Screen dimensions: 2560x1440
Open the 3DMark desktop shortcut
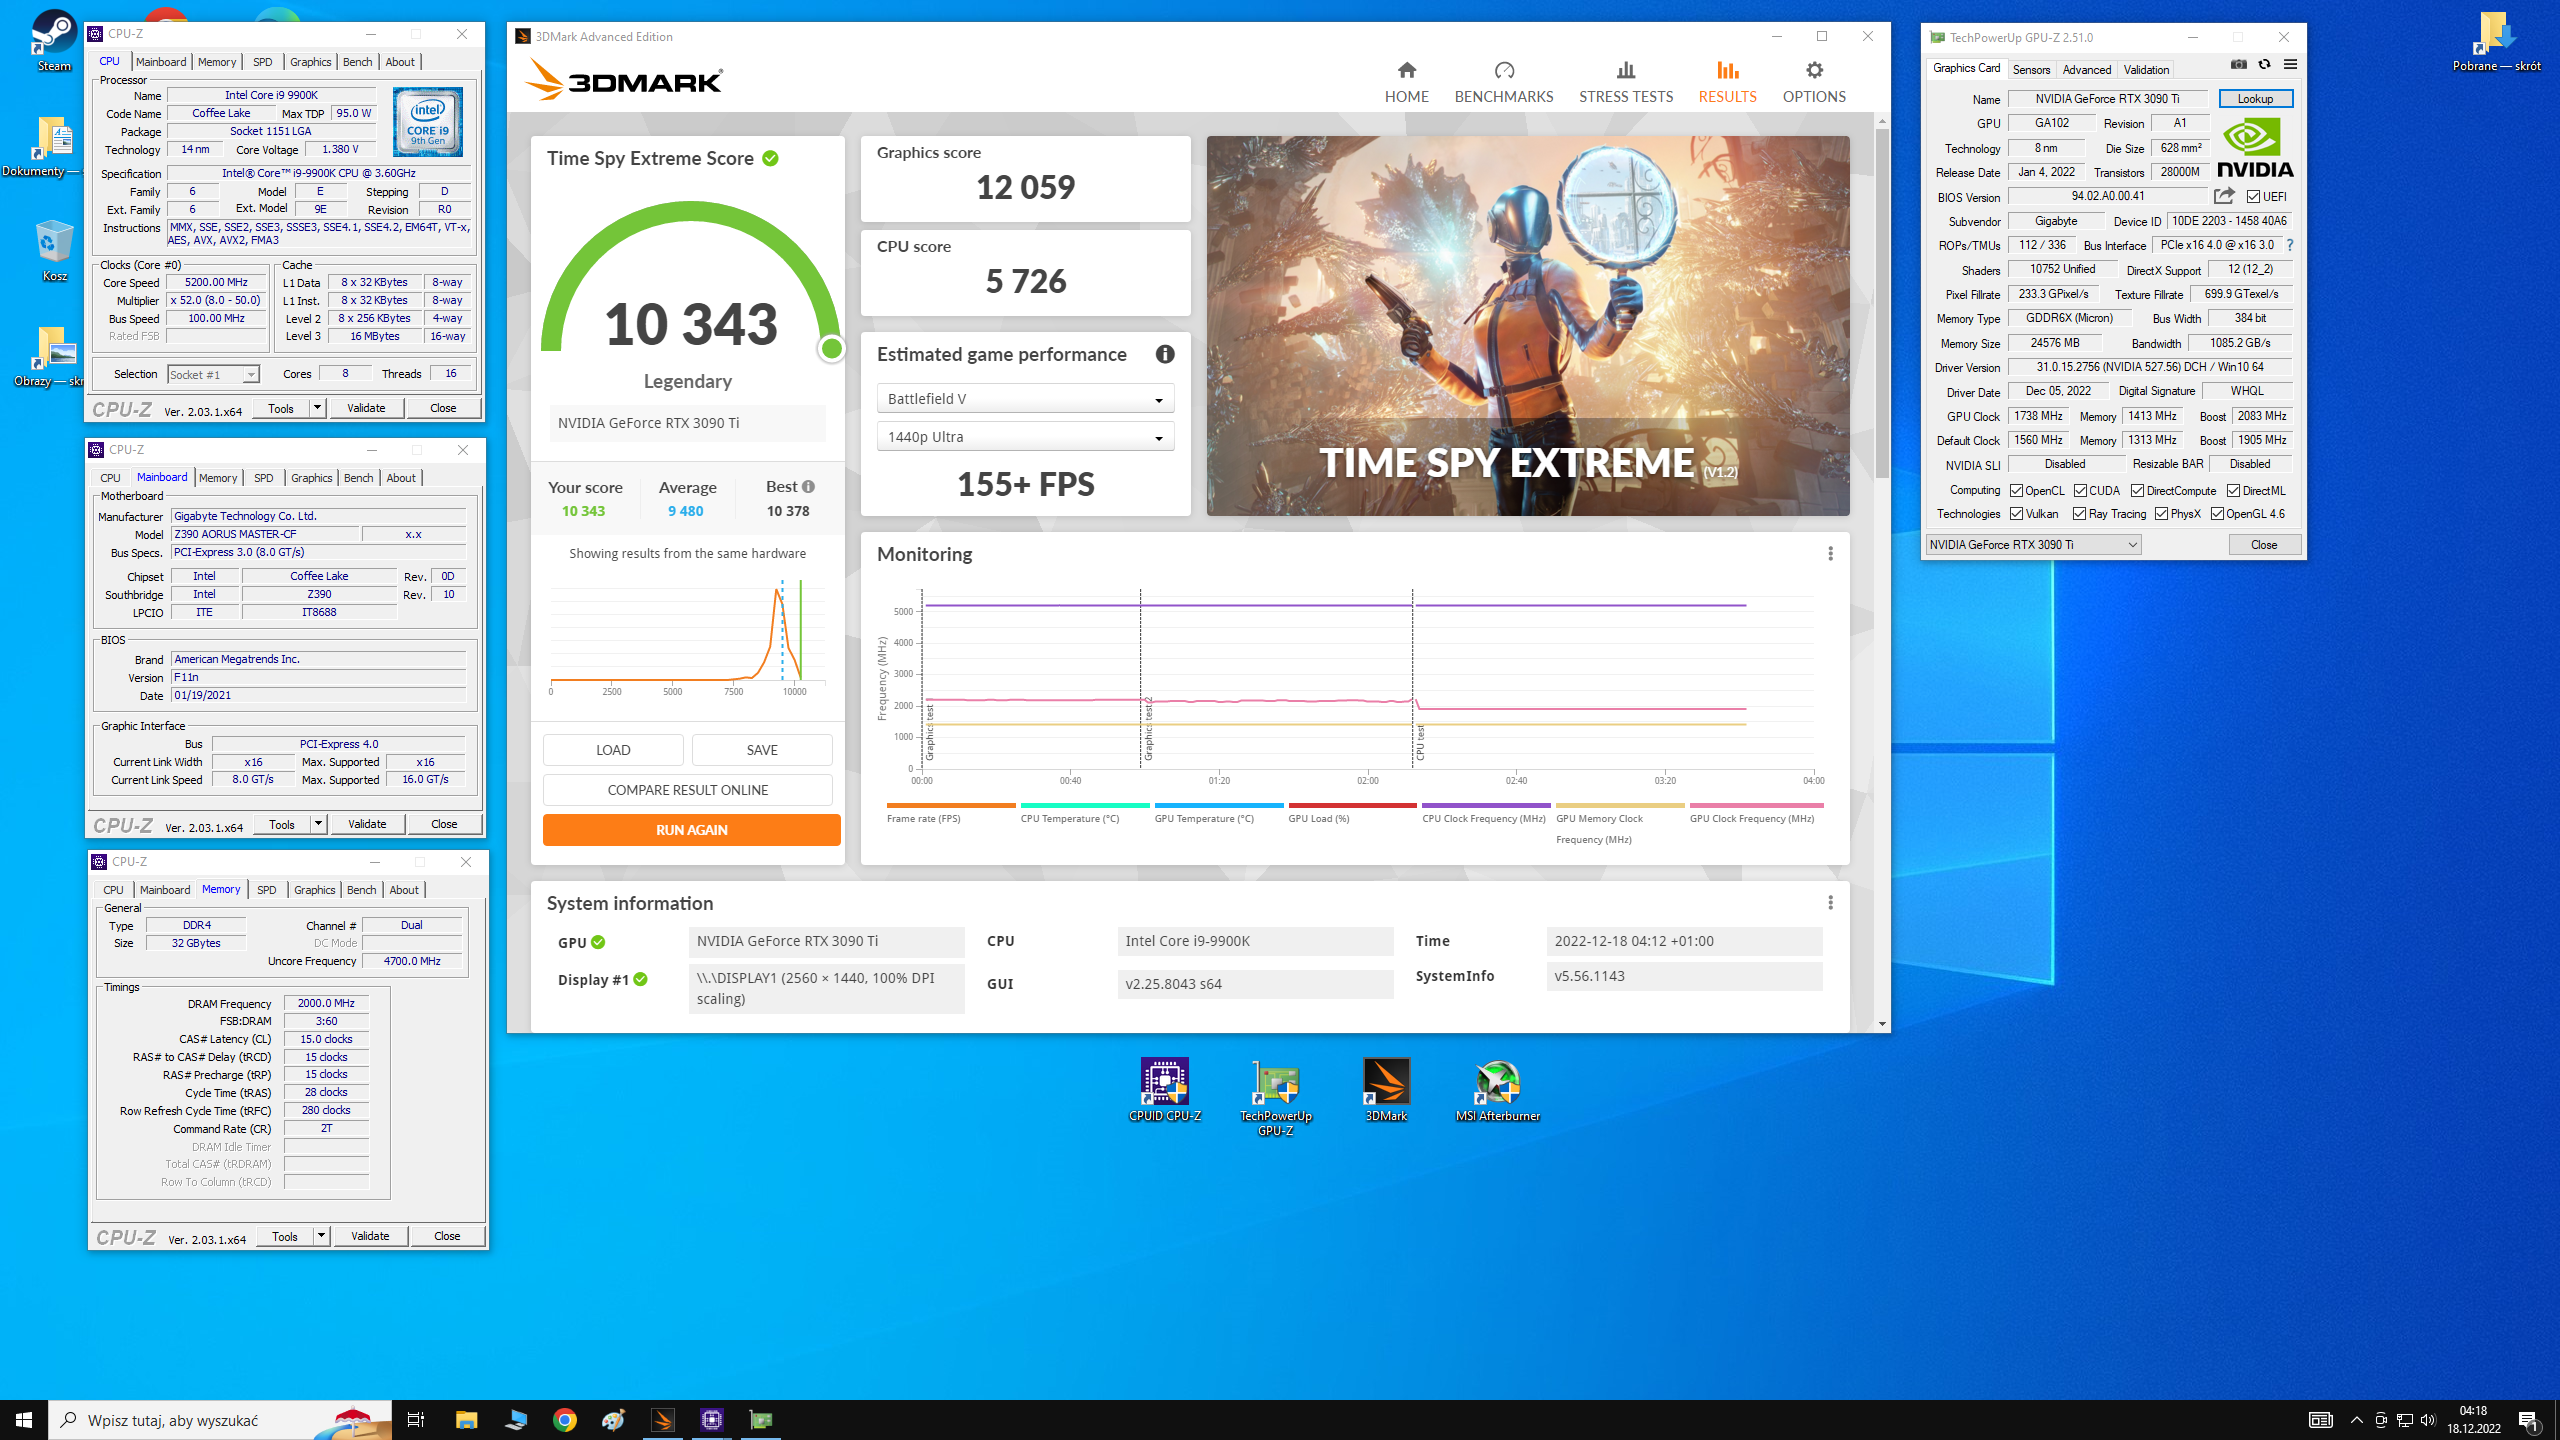coord(1386,1090)
